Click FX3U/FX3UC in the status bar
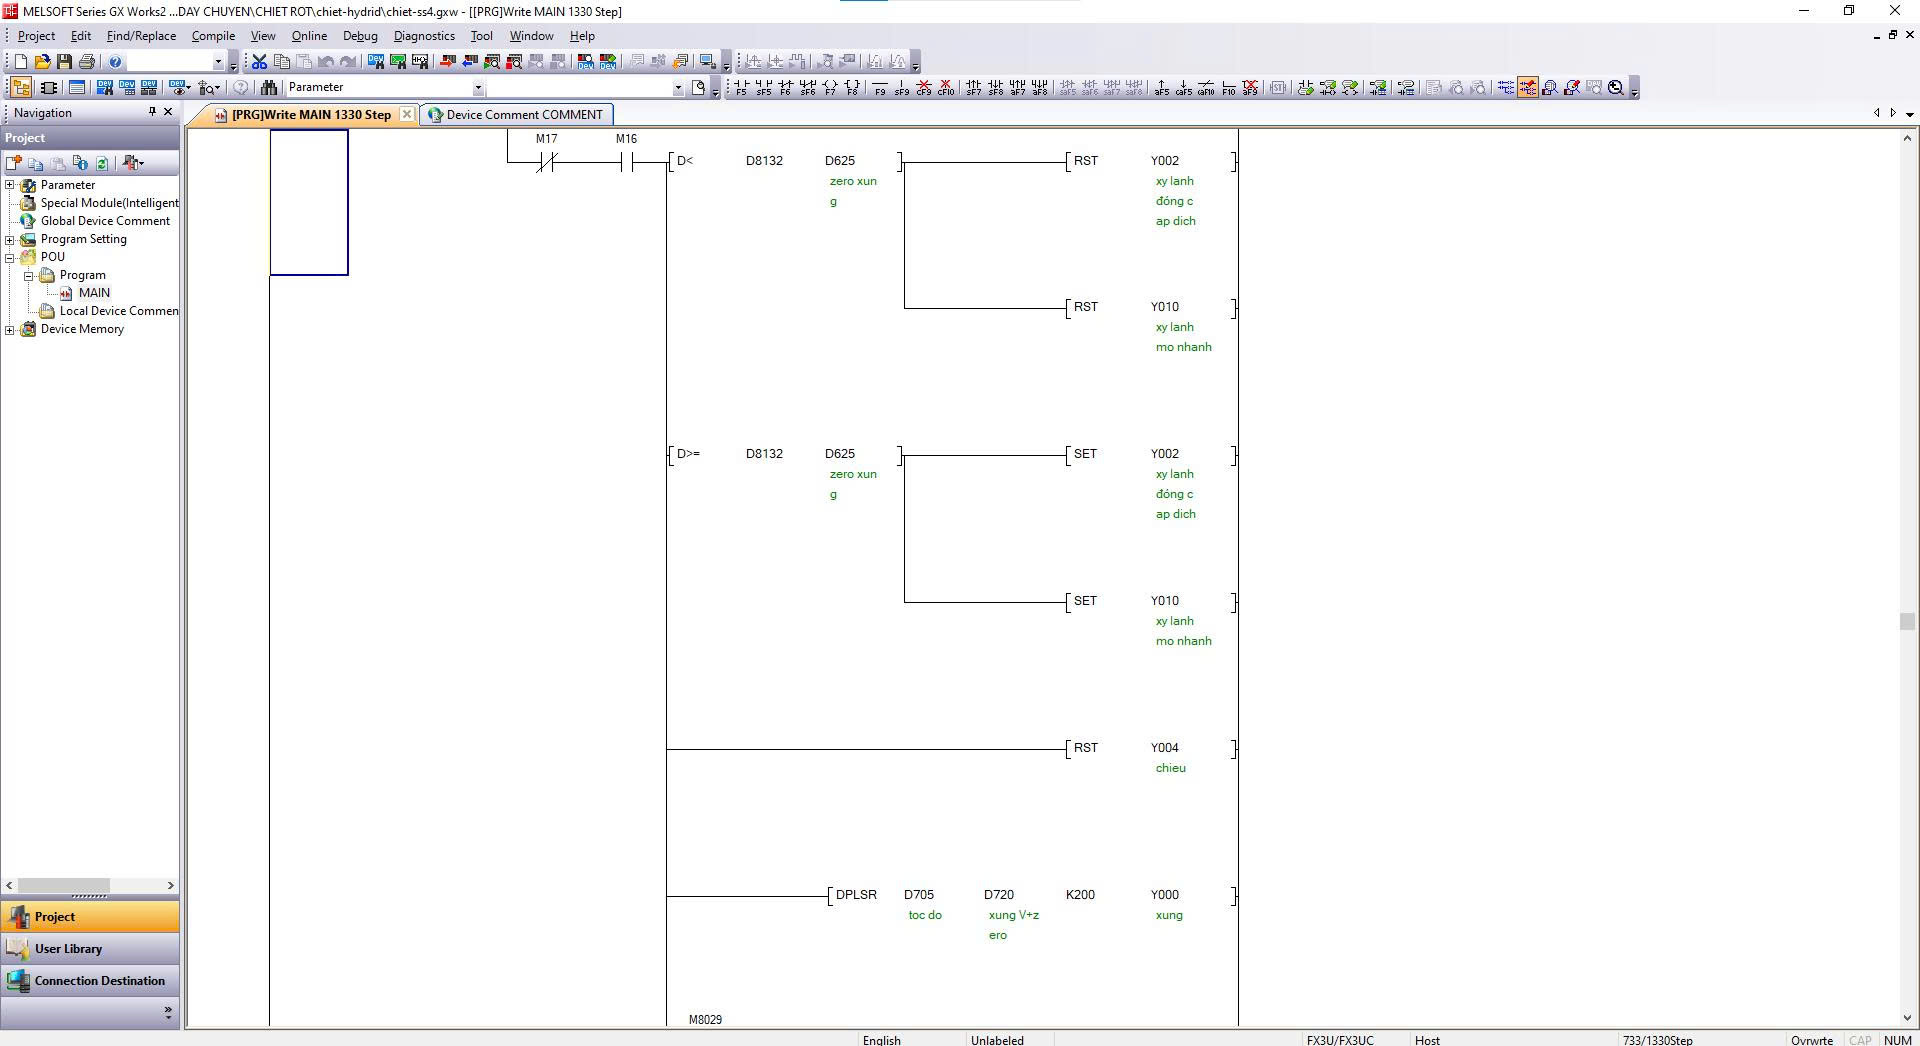Viewport: 1920px width, 1046px height. [1340, 1040]
